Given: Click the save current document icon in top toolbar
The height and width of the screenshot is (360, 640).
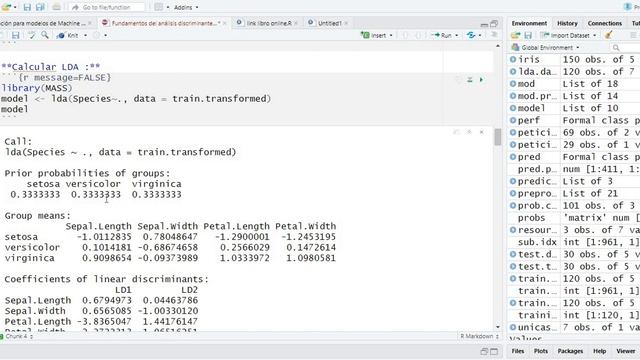Looking at the screenshot, I should (27, 7).
